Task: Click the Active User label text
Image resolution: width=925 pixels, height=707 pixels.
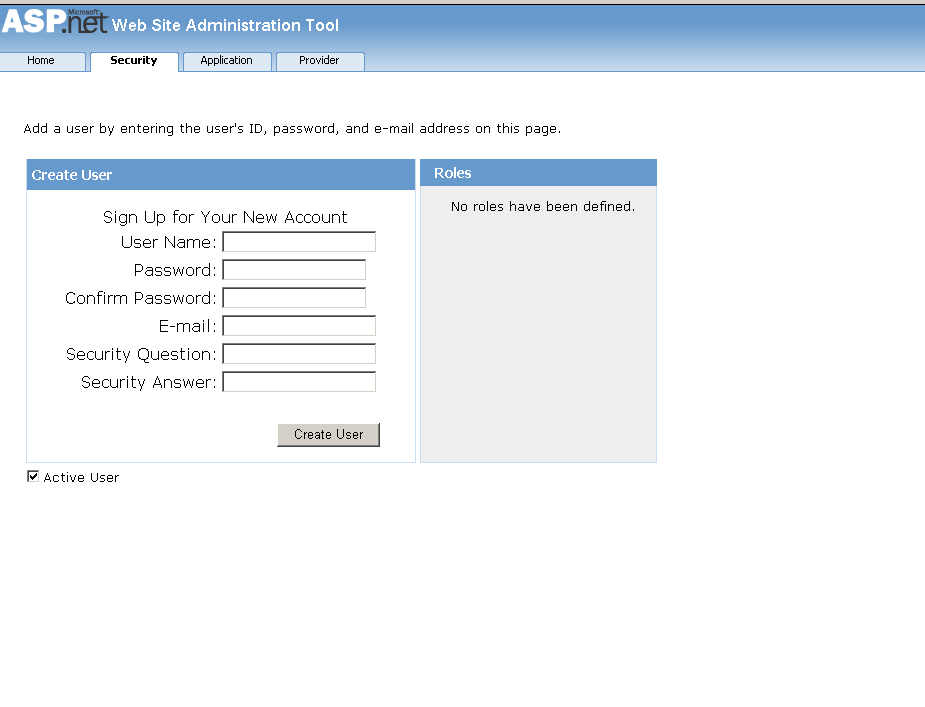Action: point(81,478)
